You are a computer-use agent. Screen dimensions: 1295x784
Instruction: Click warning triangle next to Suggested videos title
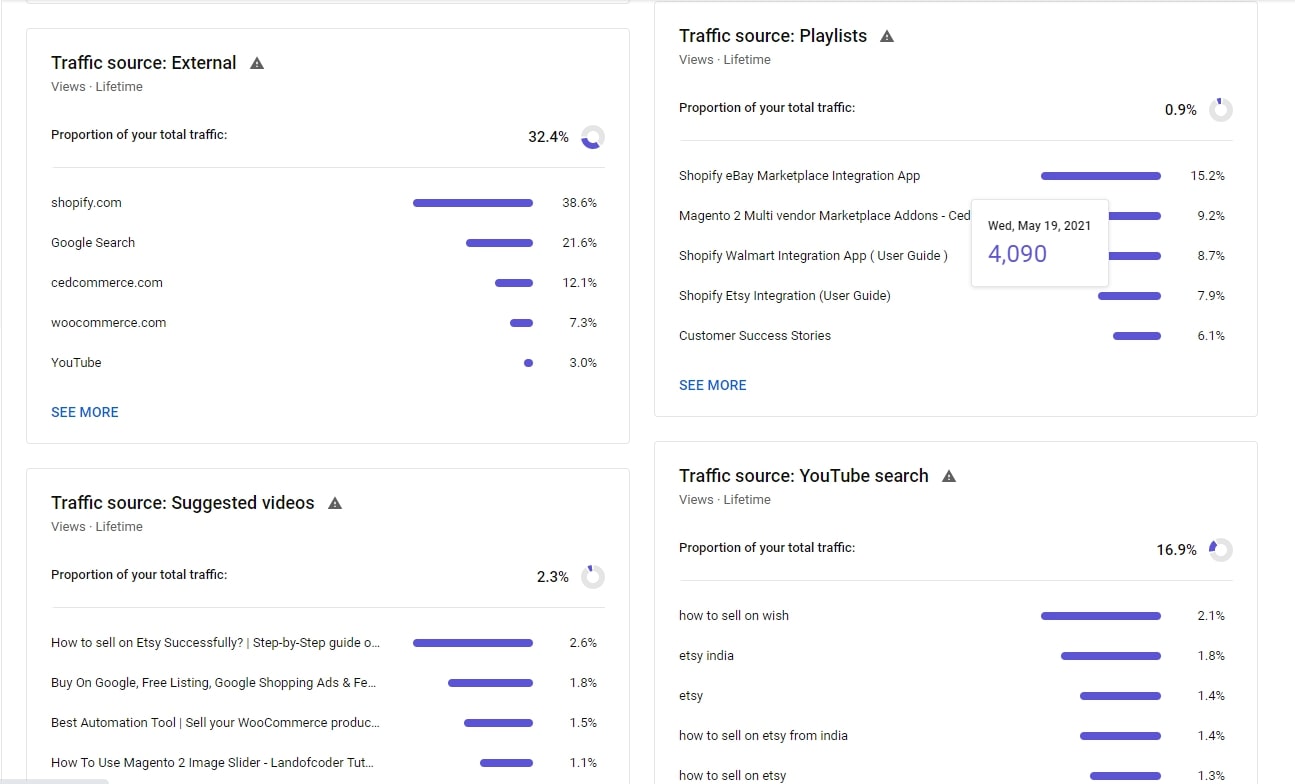335,503
